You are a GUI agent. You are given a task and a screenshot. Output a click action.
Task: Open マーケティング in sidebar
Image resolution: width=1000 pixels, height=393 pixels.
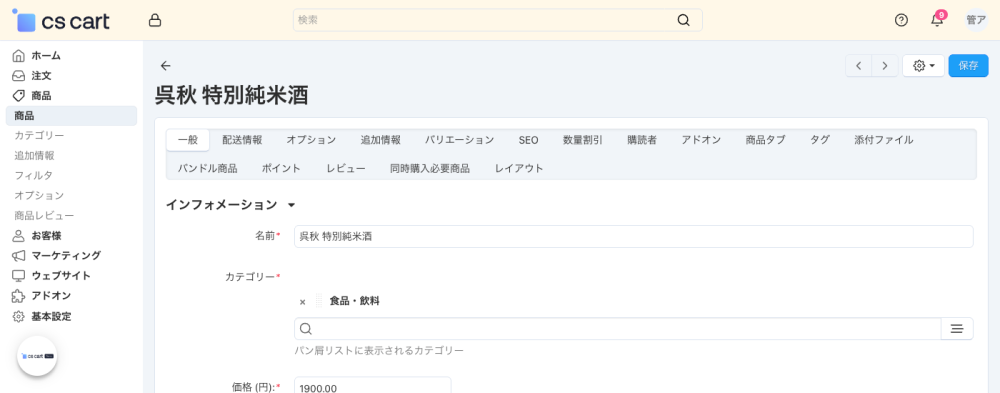point(66,255)
